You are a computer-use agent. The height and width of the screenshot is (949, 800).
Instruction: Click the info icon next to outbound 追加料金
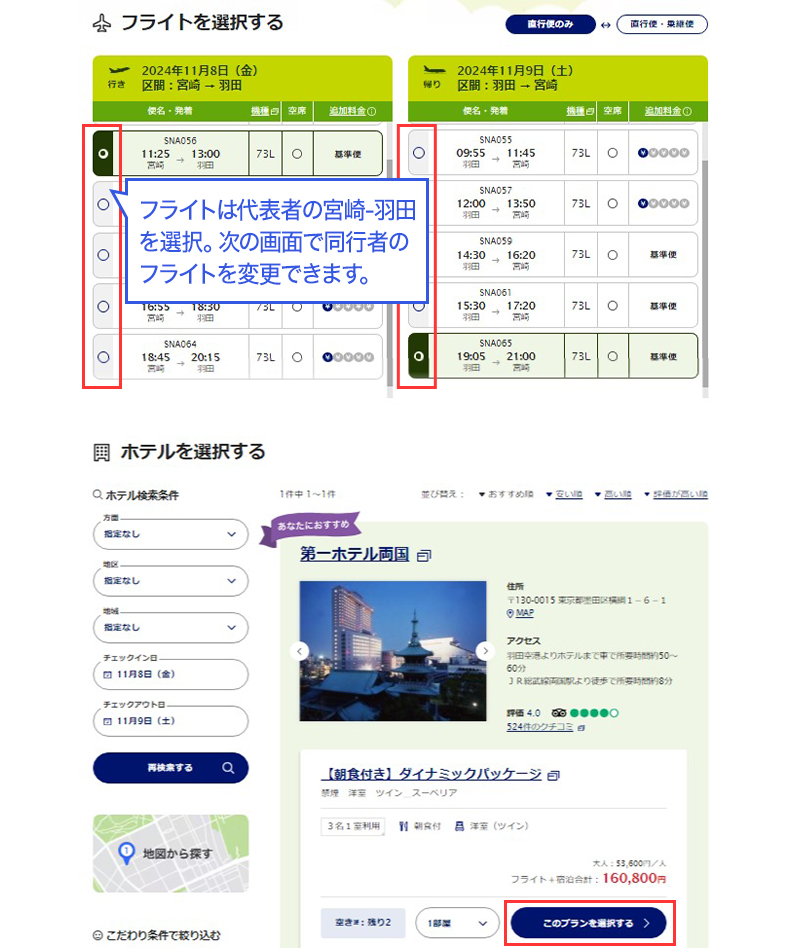coord(371,111)
